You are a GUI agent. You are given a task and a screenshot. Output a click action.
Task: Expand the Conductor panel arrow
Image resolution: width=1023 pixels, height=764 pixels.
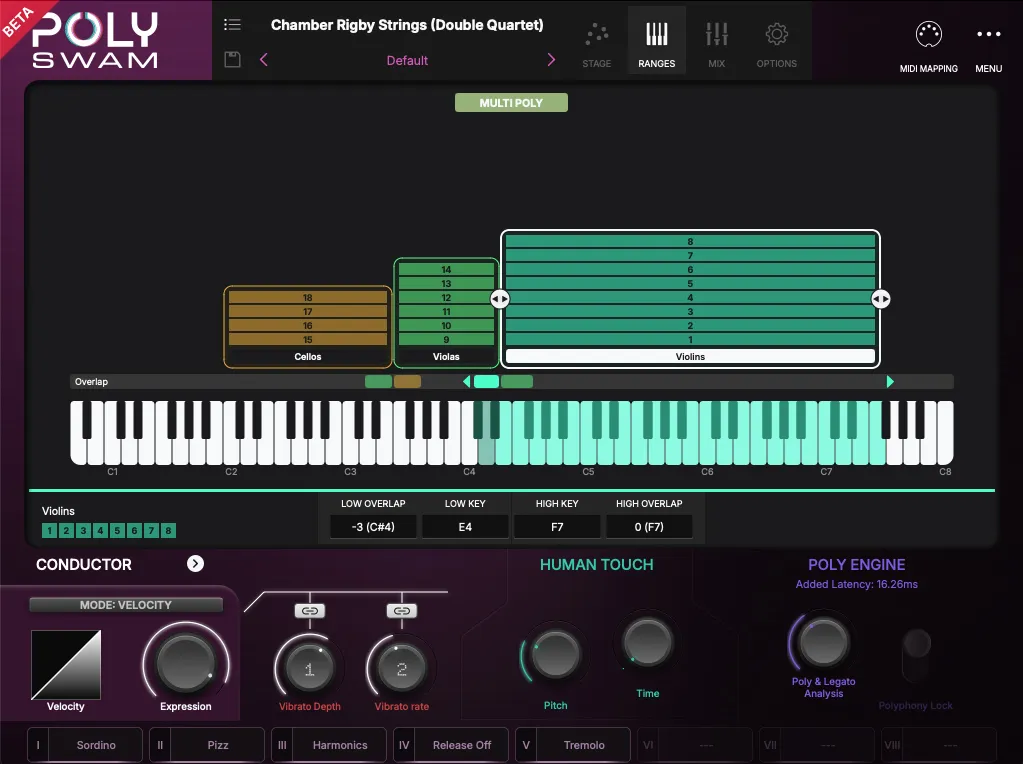click(x=195, y=564)
